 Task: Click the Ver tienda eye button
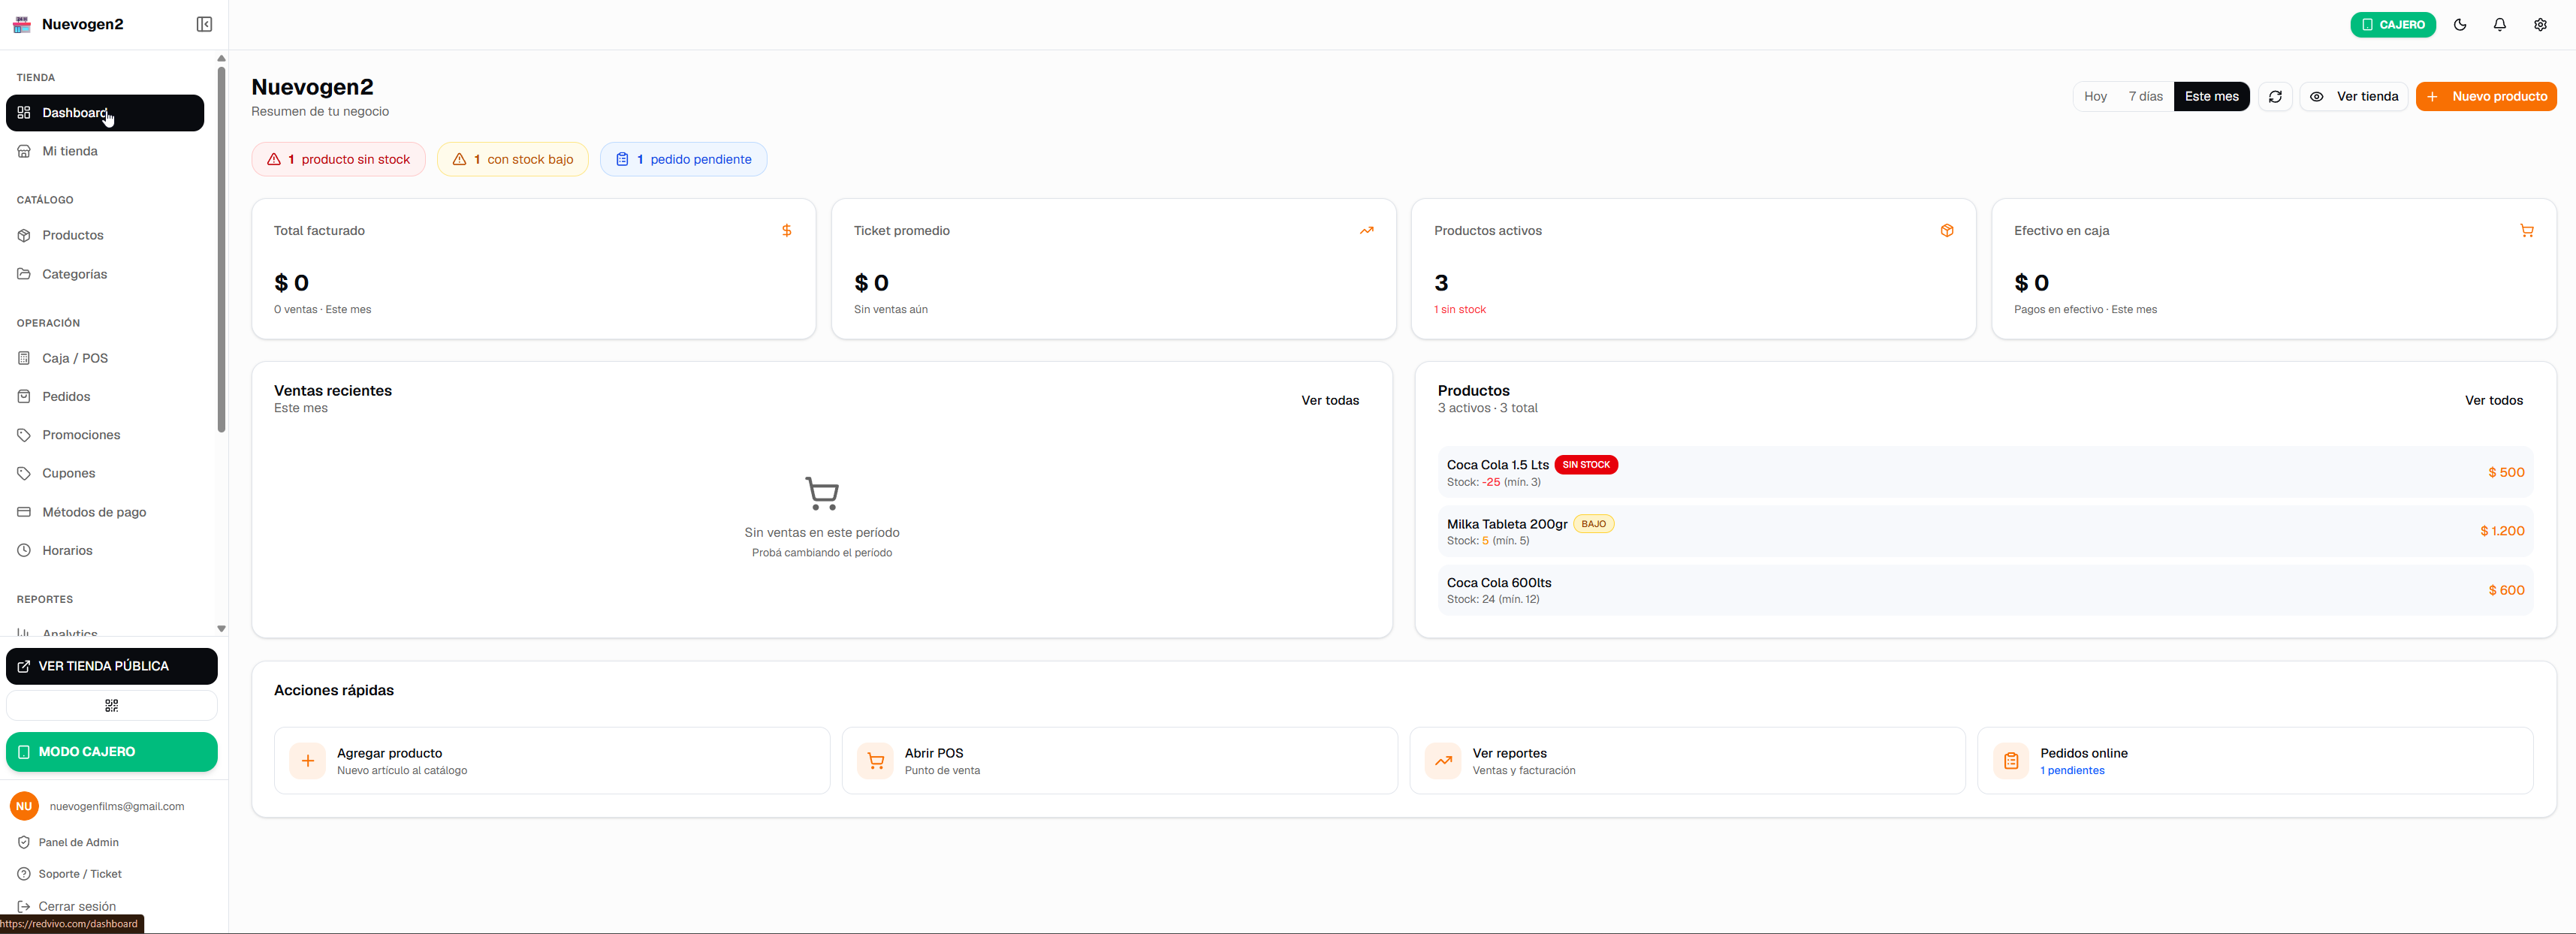pos(2353,96)
